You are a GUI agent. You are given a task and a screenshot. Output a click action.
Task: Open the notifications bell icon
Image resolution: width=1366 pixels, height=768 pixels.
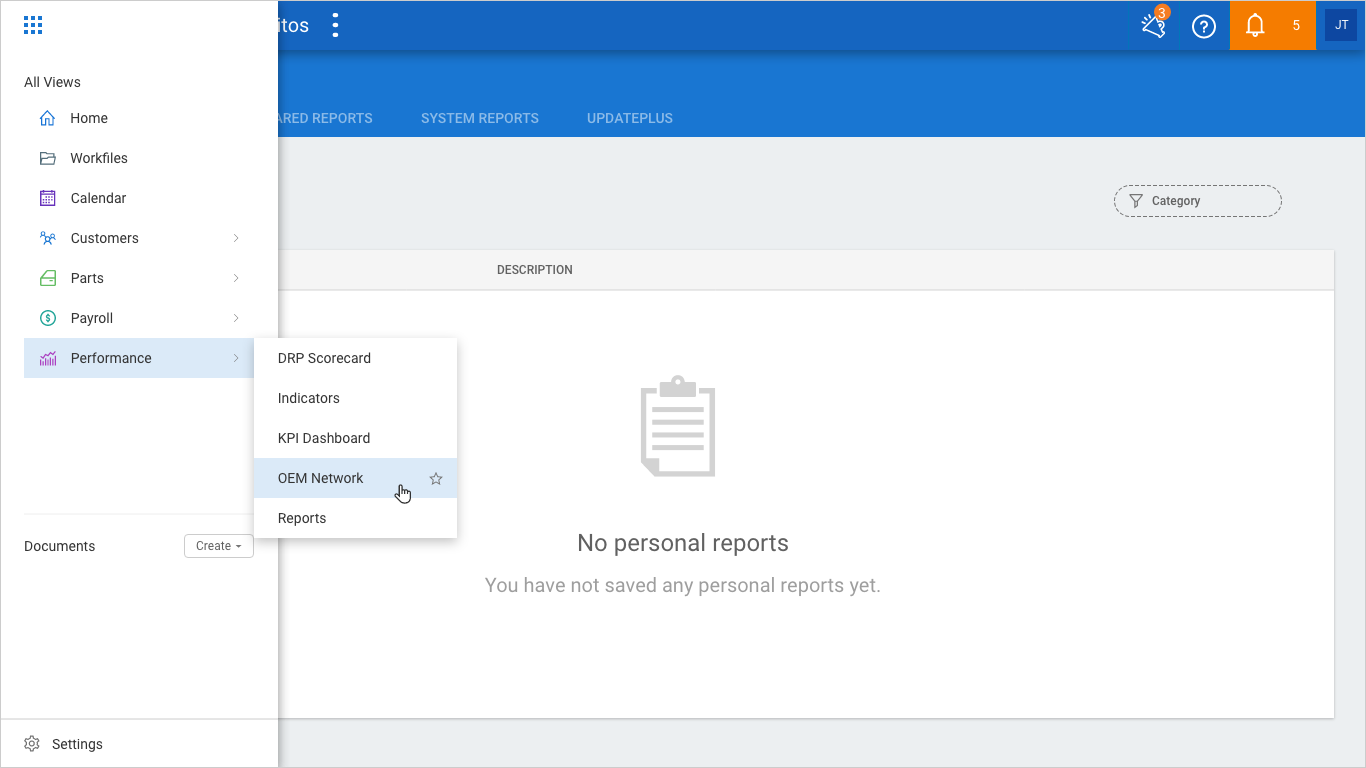click(x=1255, y=26)
